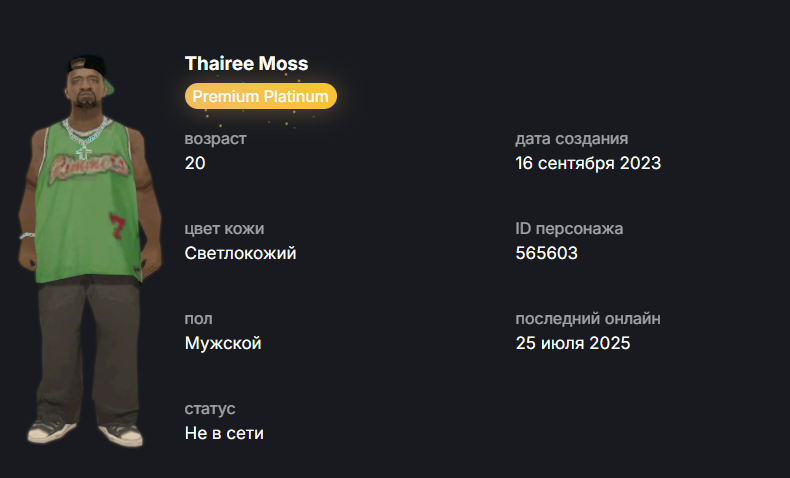Select the возраст label
The height and width of the screenshot is (478, 790).
(x=215, y=139)
